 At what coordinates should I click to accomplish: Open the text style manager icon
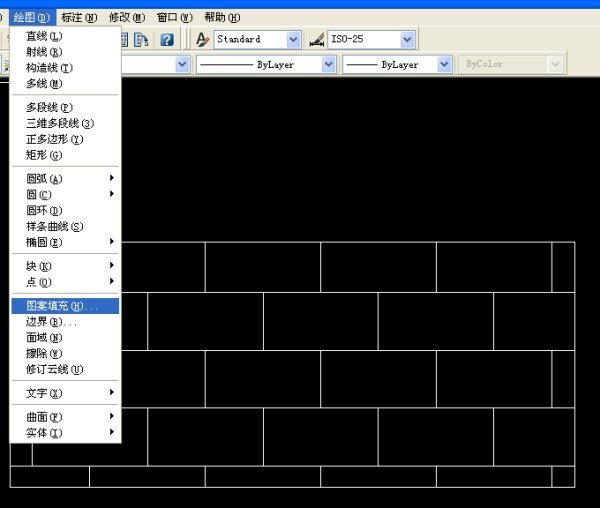point(201,40)
